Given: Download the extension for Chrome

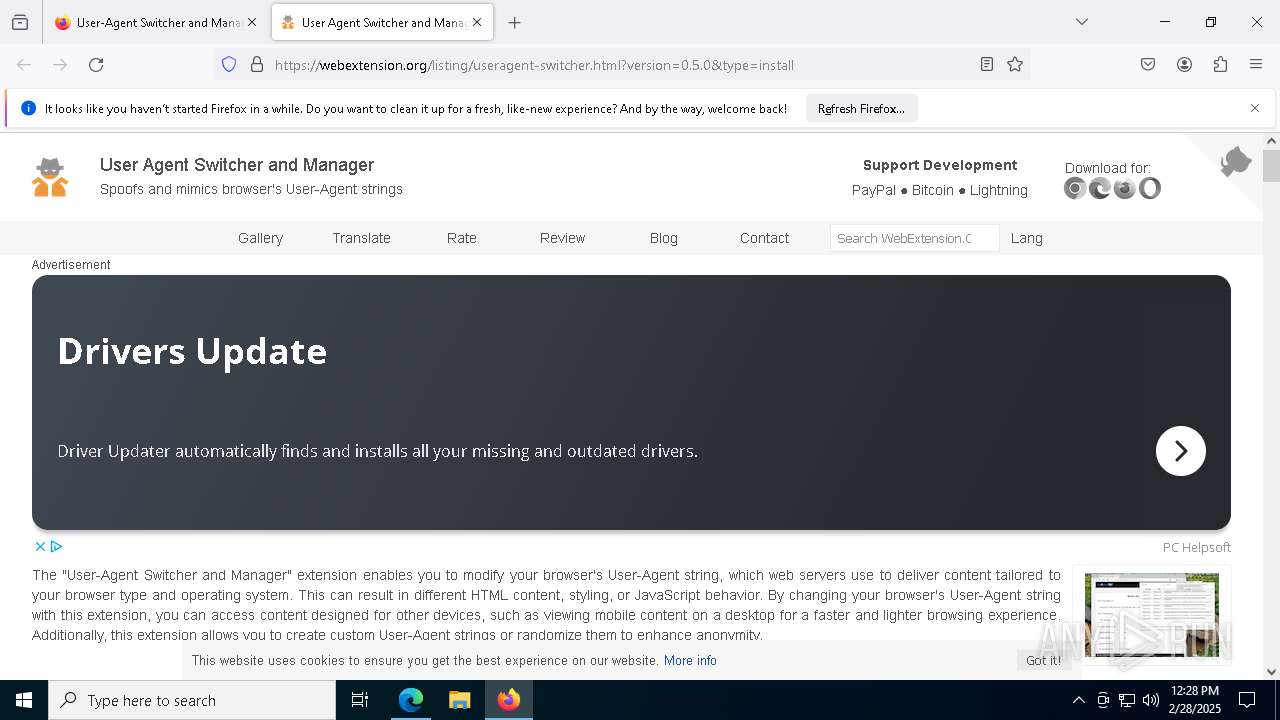Looking at the screenshot, I should pyautogui.click(x=1075, y=188).
